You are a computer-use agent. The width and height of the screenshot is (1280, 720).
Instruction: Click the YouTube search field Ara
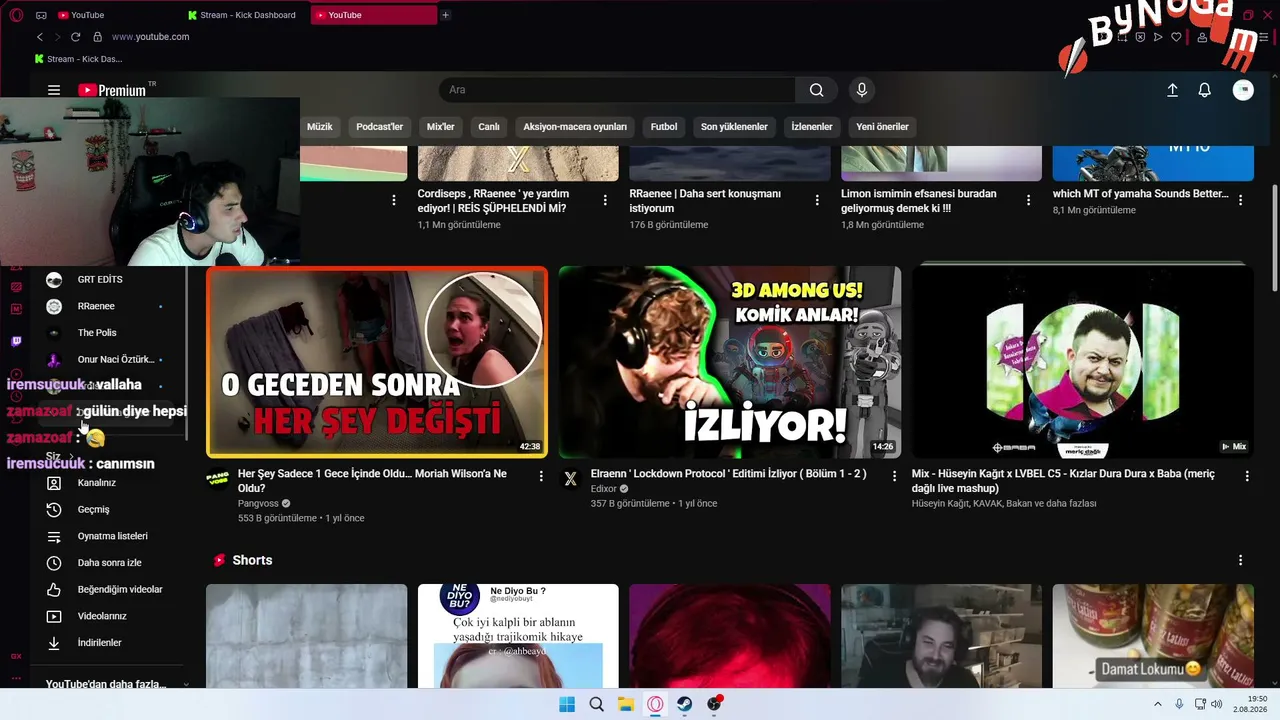[x=617, y=90]
